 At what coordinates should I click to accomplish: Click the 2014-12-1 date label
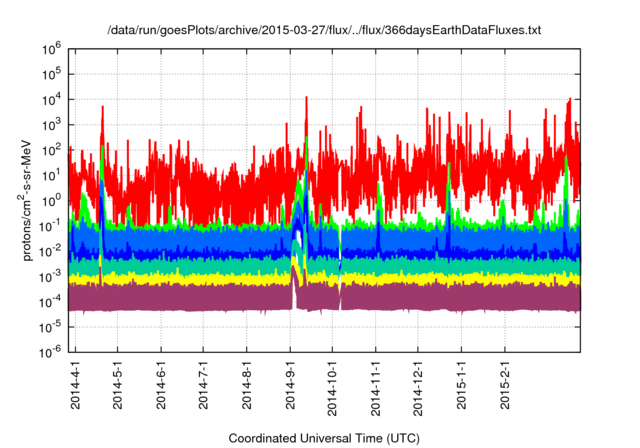(418, 388)
